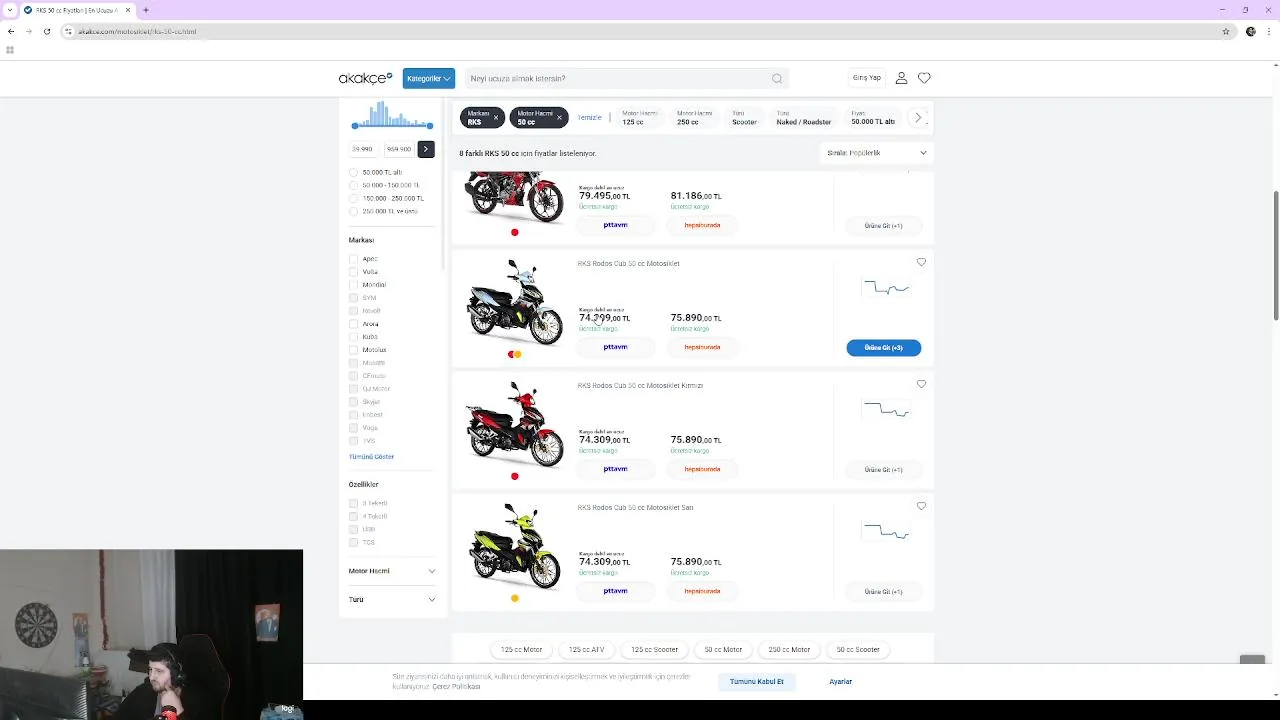Click Temizle to clear filters
This screenshot has width=1280, height=720.
[x=590, y=118]
